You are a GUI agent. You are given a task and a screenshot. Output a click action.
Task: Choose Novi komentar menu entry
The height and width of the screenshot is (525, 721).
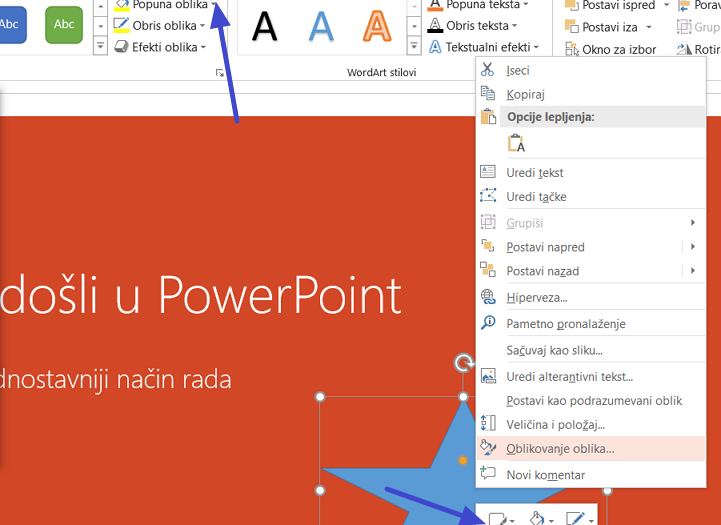pyautogui.click(x=591, y=474)
